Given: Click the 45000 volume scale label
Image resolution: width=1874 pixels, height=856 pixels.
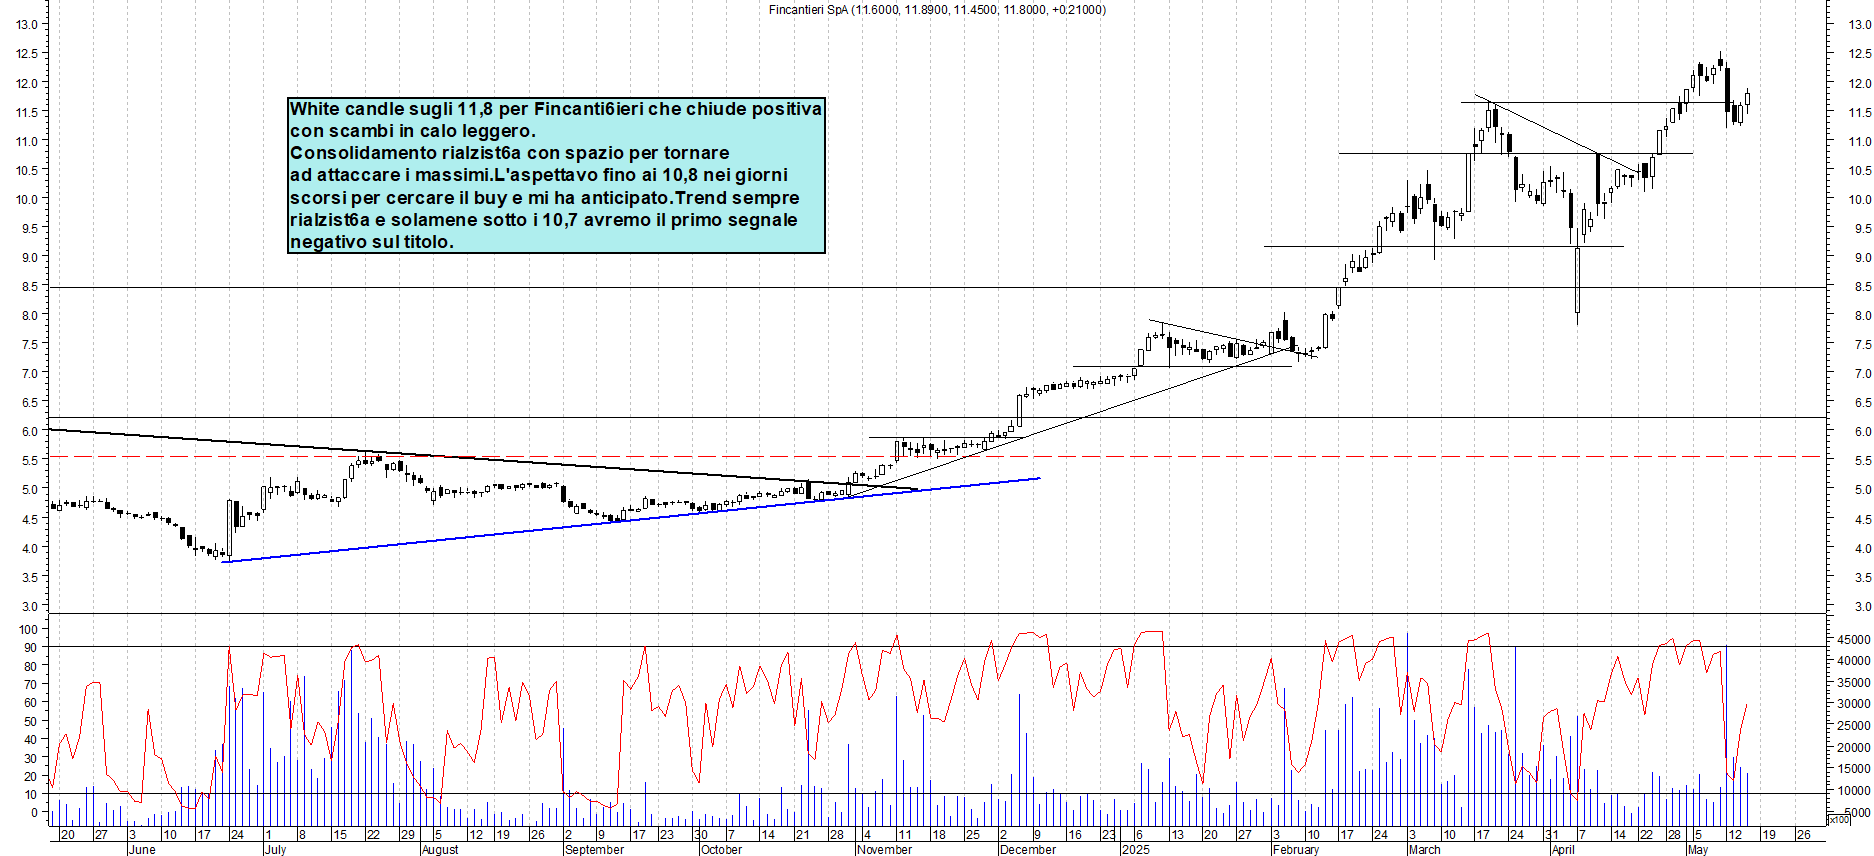Looking at the screenshot, I should click(1854, 640).
